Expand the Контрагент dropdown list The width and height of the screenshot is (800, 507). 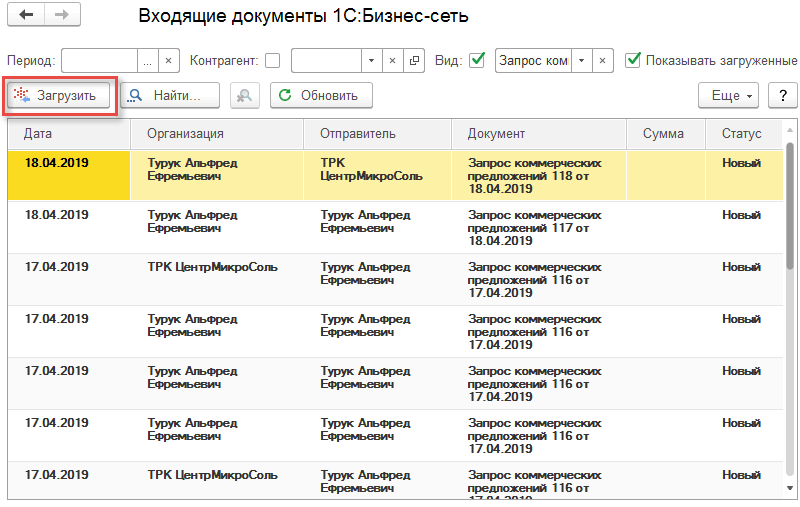pos(371,61)
